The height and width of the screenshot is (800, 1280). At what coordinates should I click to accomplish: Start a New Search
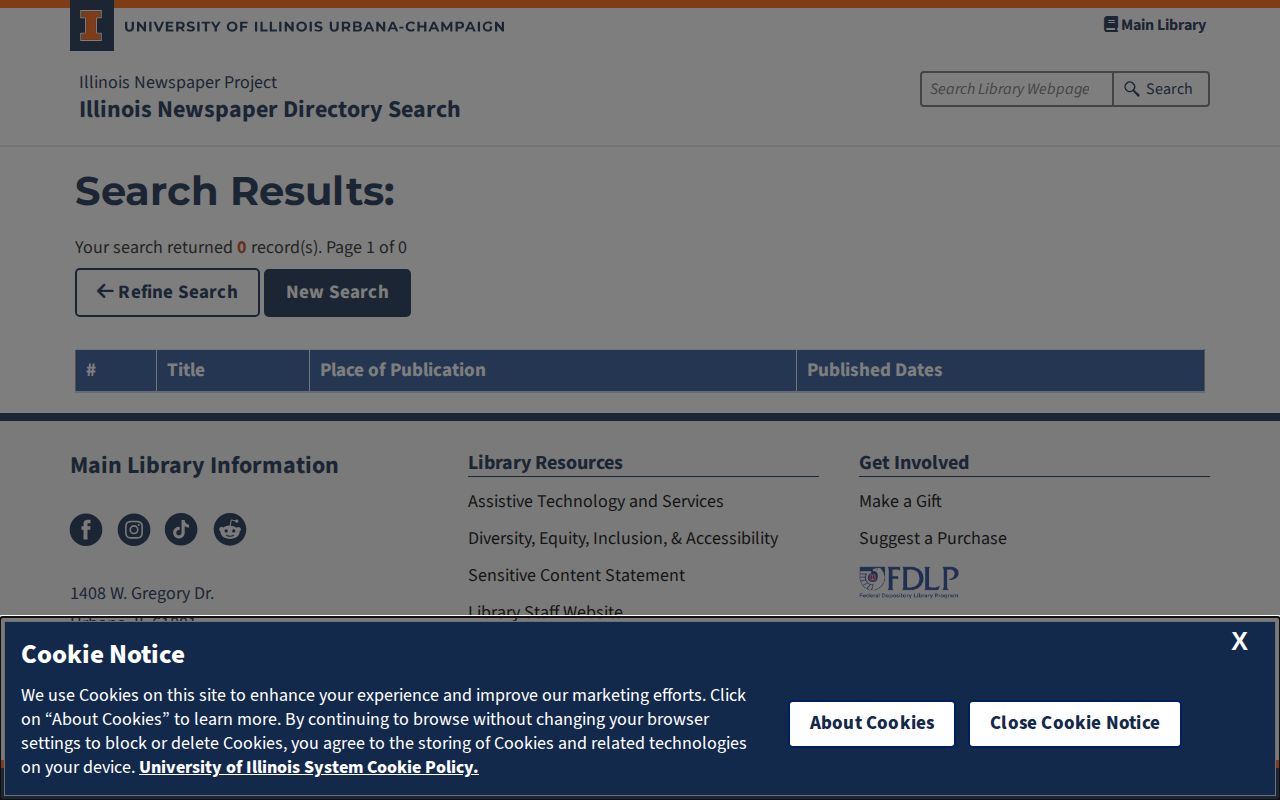337,292
